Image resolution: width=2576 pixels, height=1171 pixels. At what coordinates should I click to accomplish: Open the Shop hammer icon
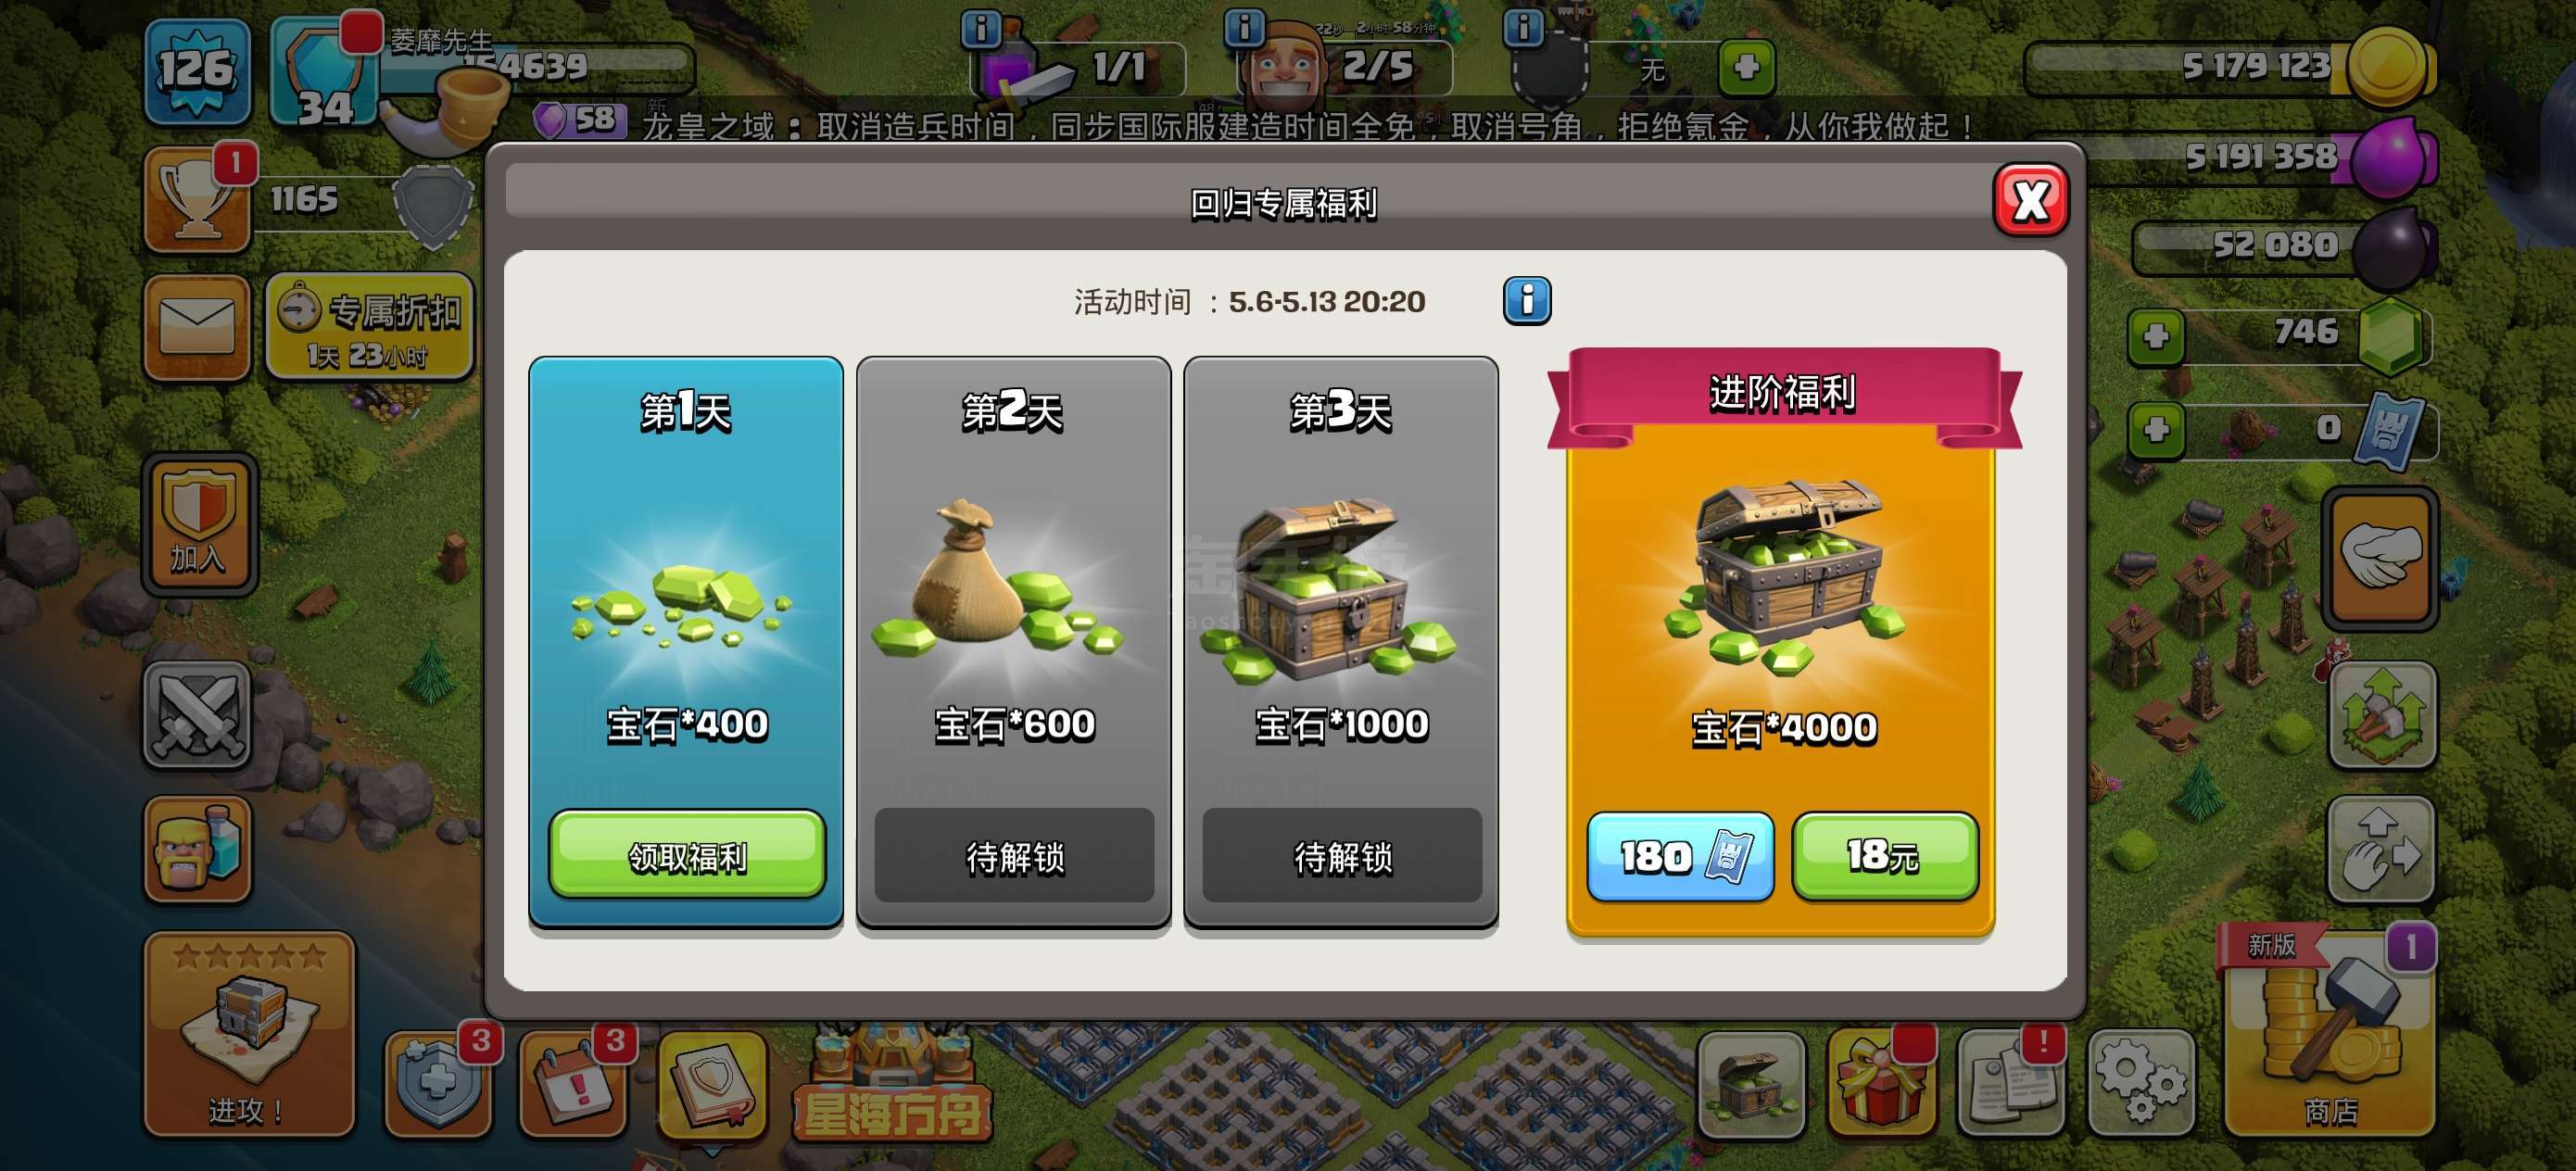(x=2330, y=1034)
